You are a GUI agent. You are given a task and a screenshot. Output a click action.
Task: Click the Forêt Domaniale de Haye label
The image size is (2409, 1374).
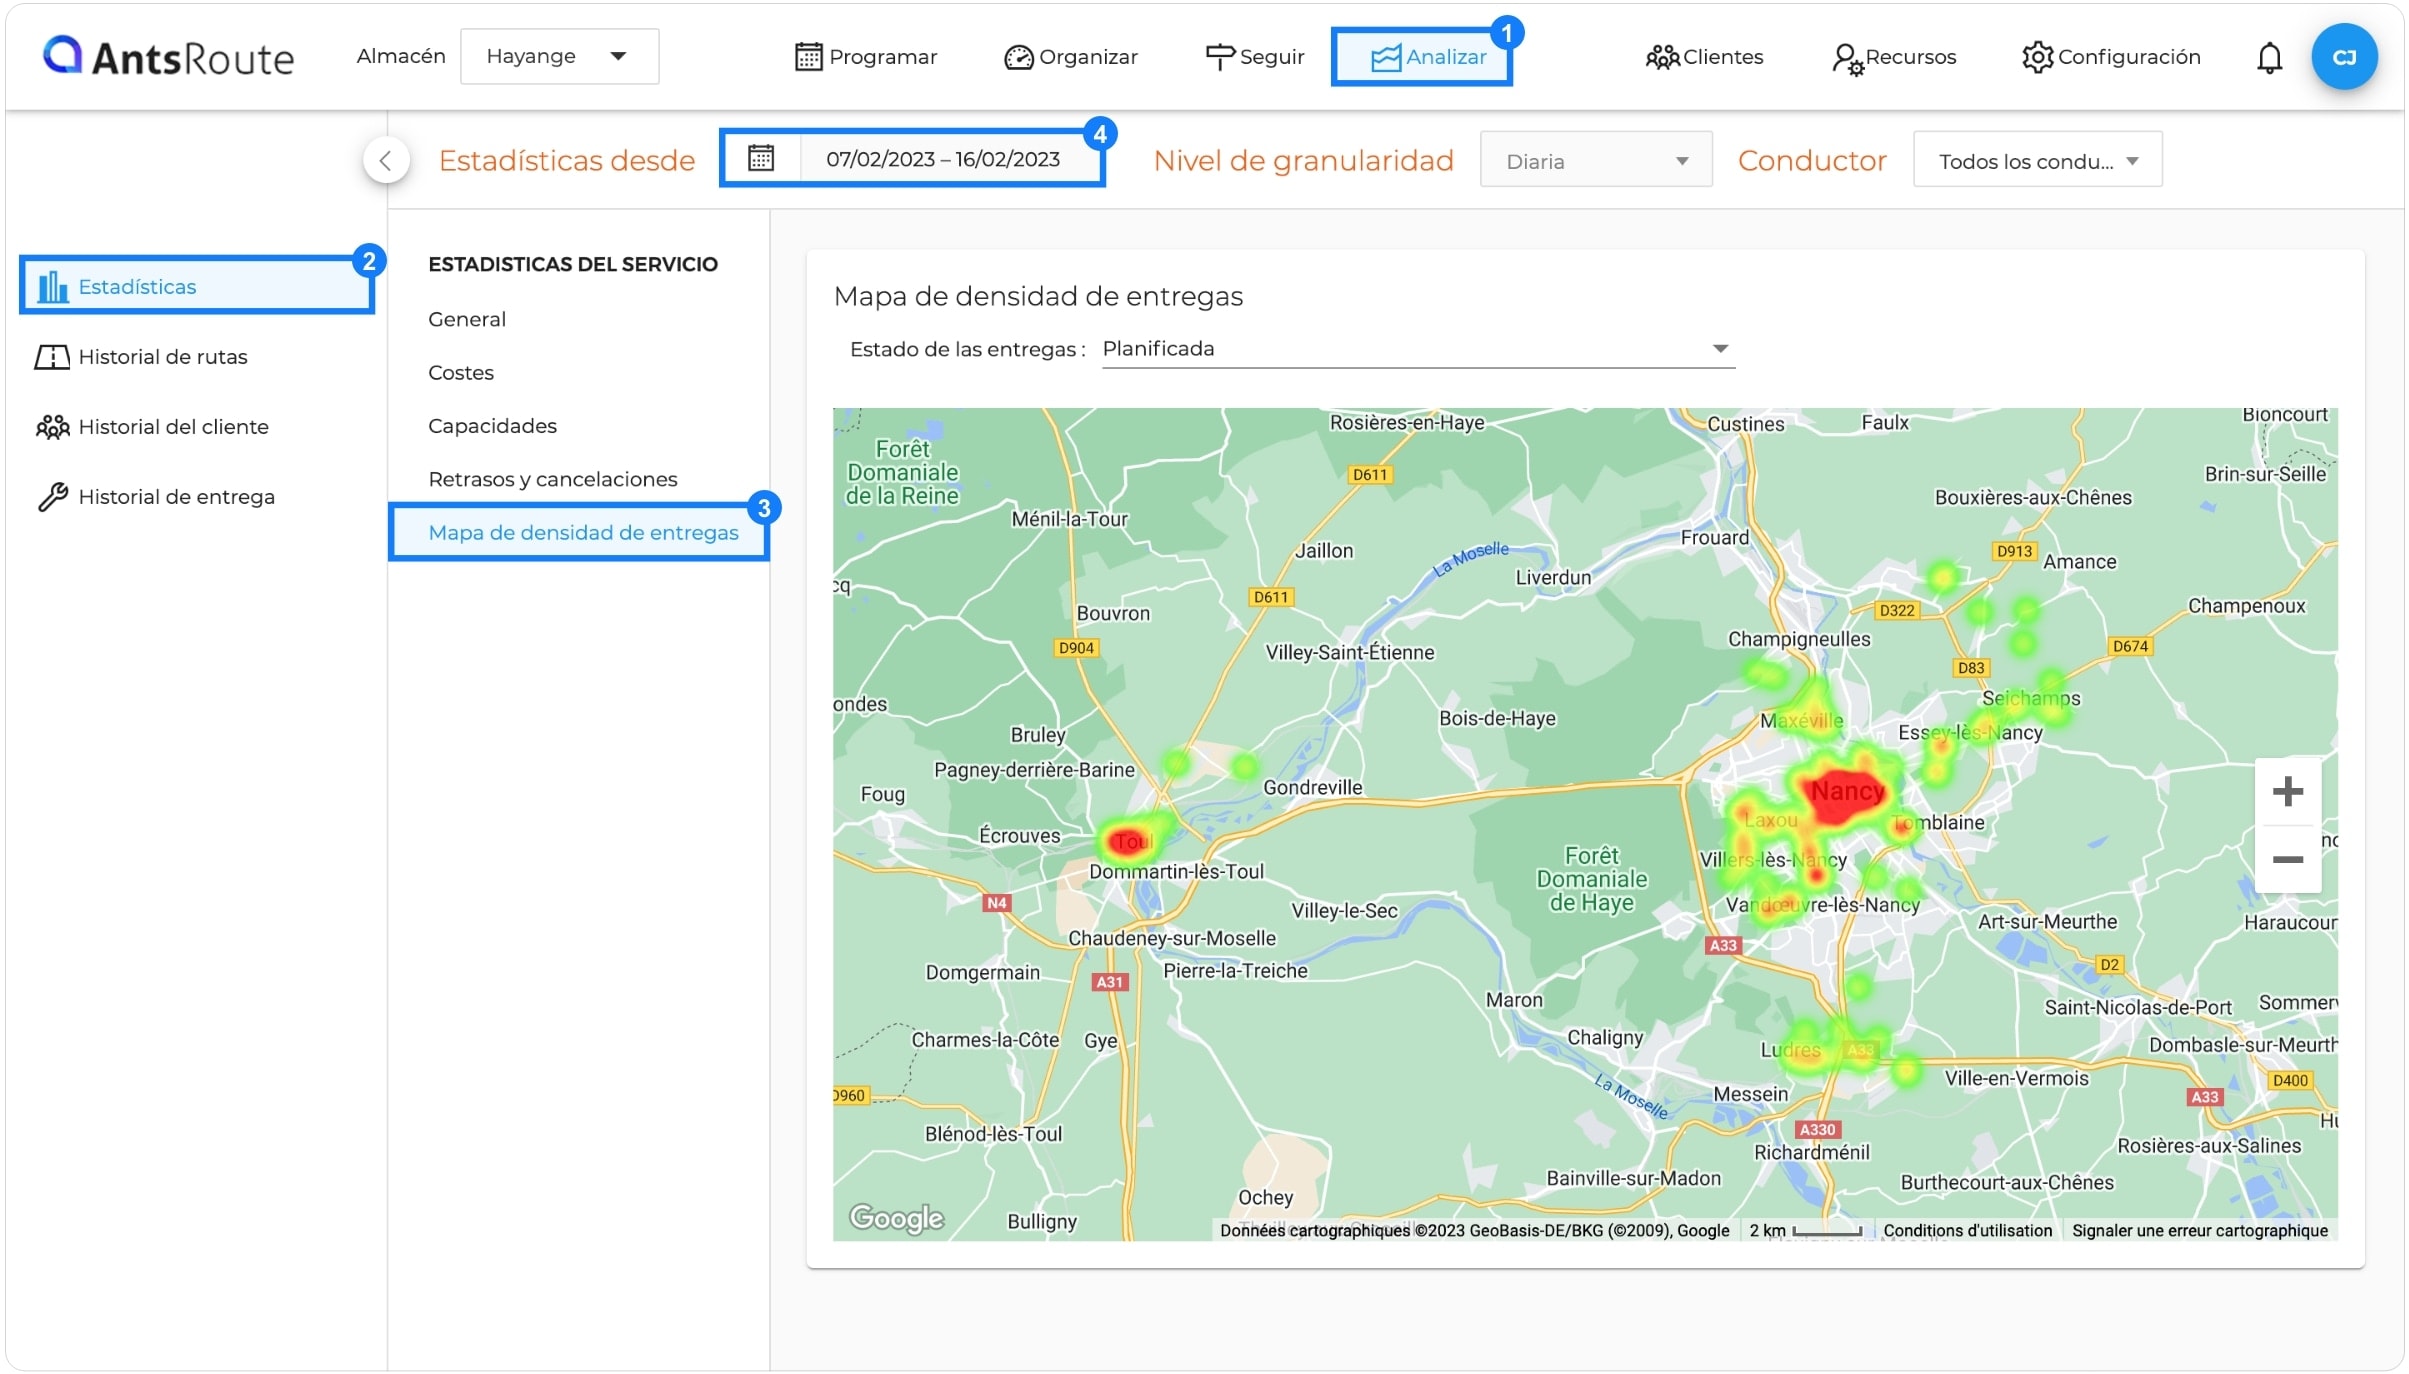tap(1591, 879)
